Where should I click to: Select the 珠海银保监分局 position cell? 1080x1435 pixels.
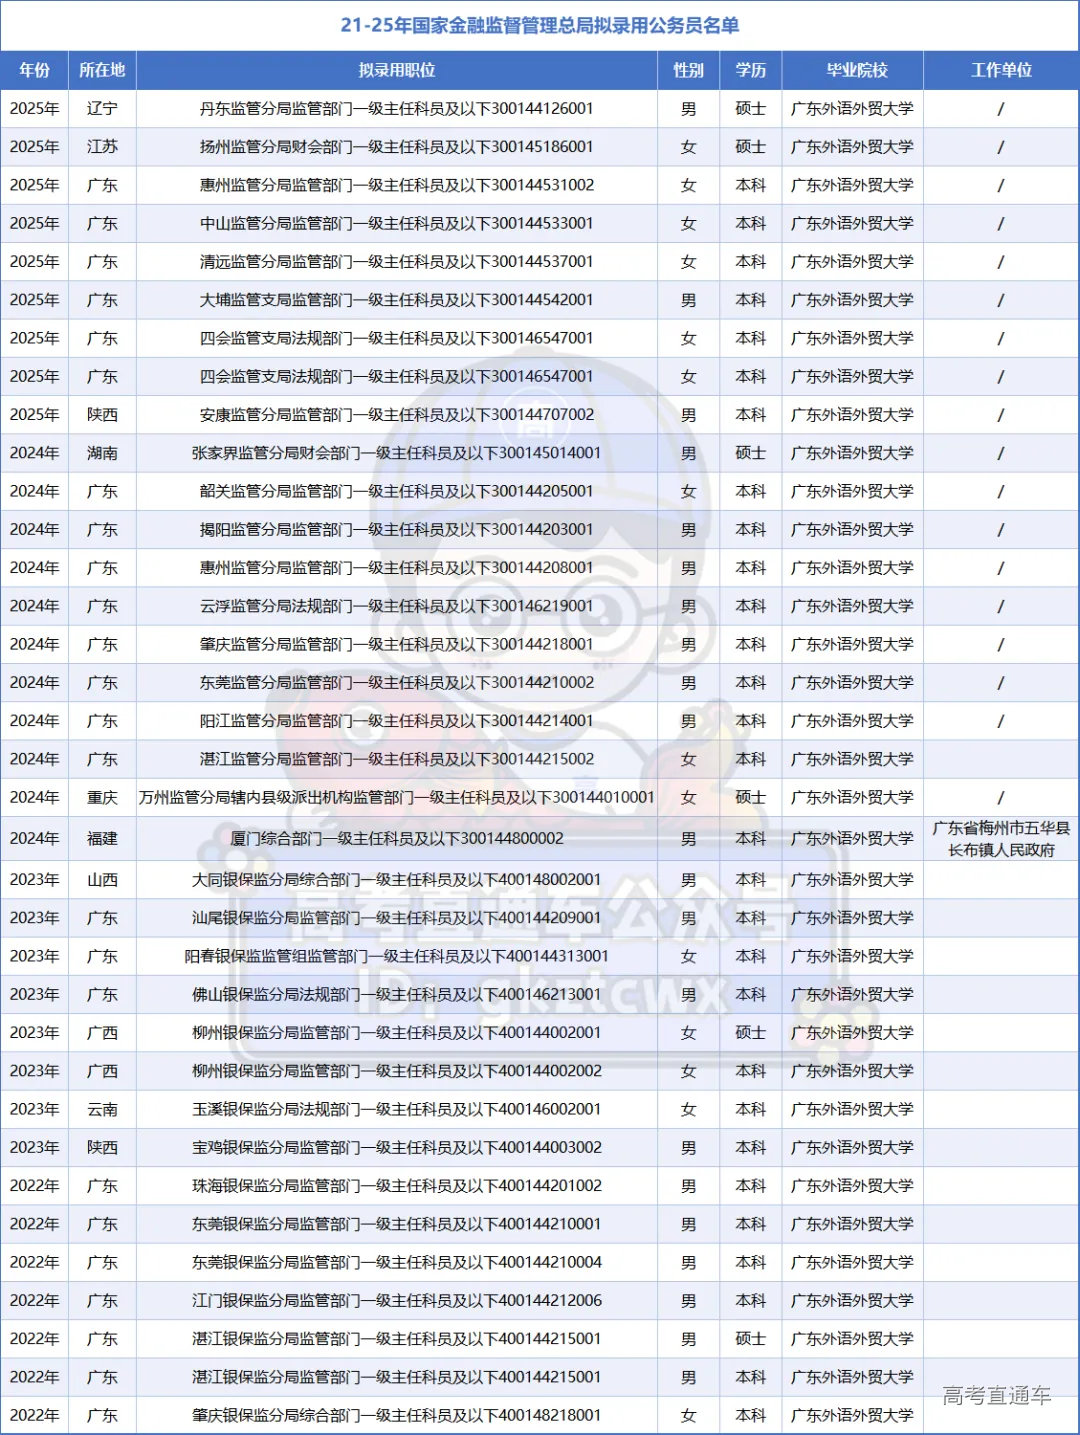pyautogui.click(x=396, y=1185)
